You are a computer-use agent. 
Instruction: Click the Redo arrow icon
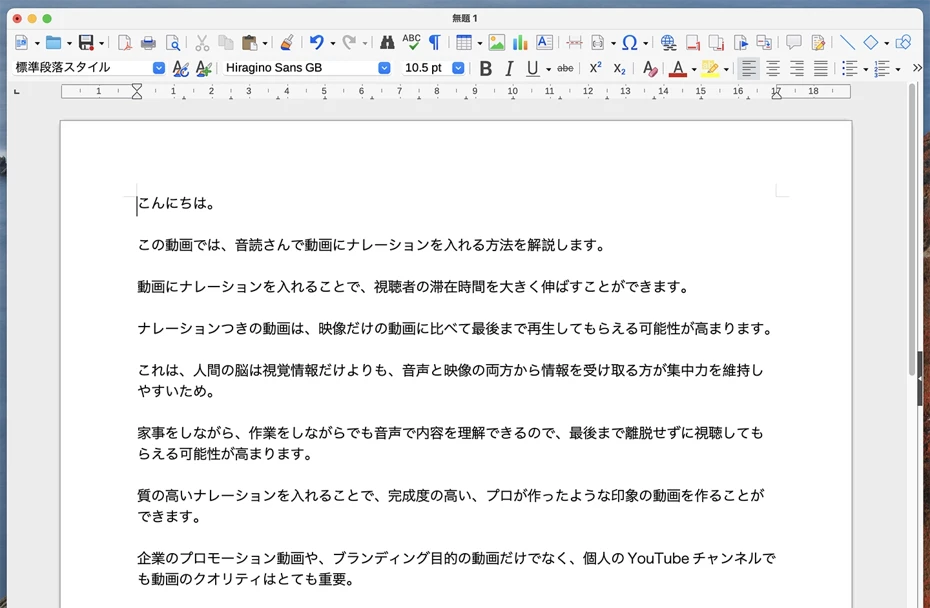point(349,42)
